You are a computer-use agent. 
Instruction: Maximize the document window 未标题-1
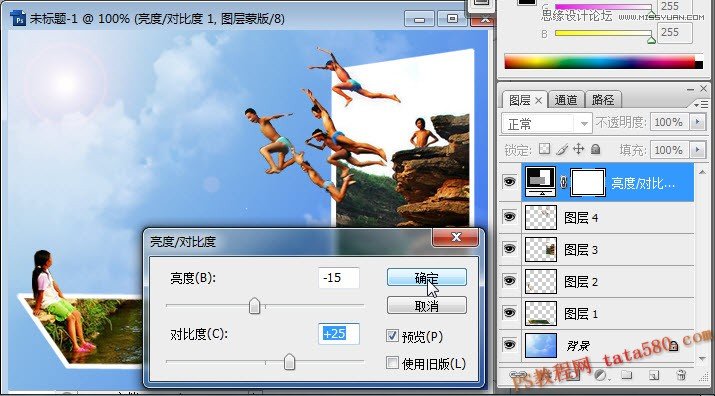452,19
